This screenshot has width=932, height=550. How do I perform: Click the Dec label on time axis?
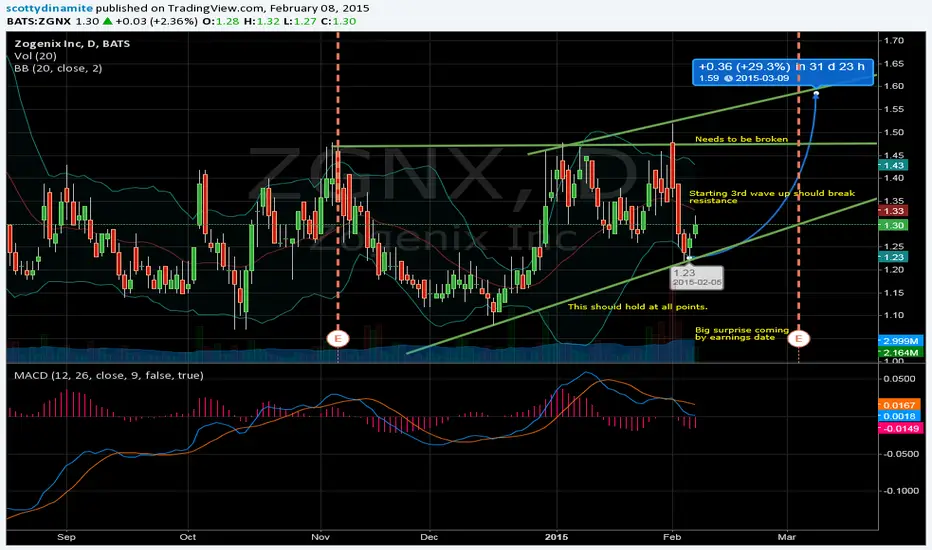coord(429,537)
